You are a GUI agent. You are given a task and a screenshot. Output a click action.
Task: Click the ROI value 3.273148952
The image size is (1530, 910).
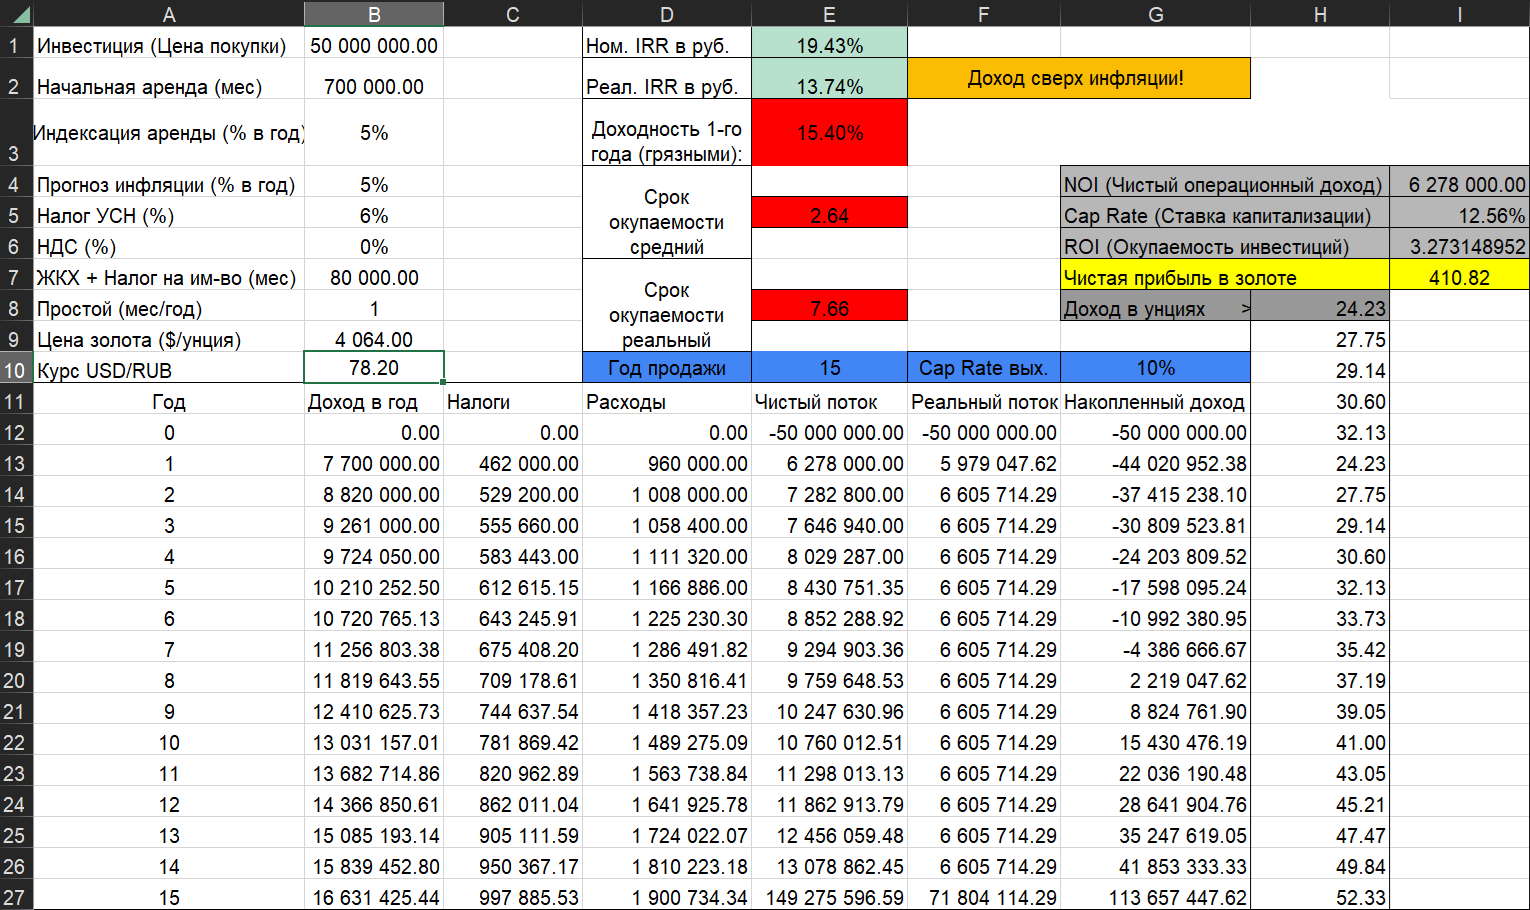coord(1459,246)
